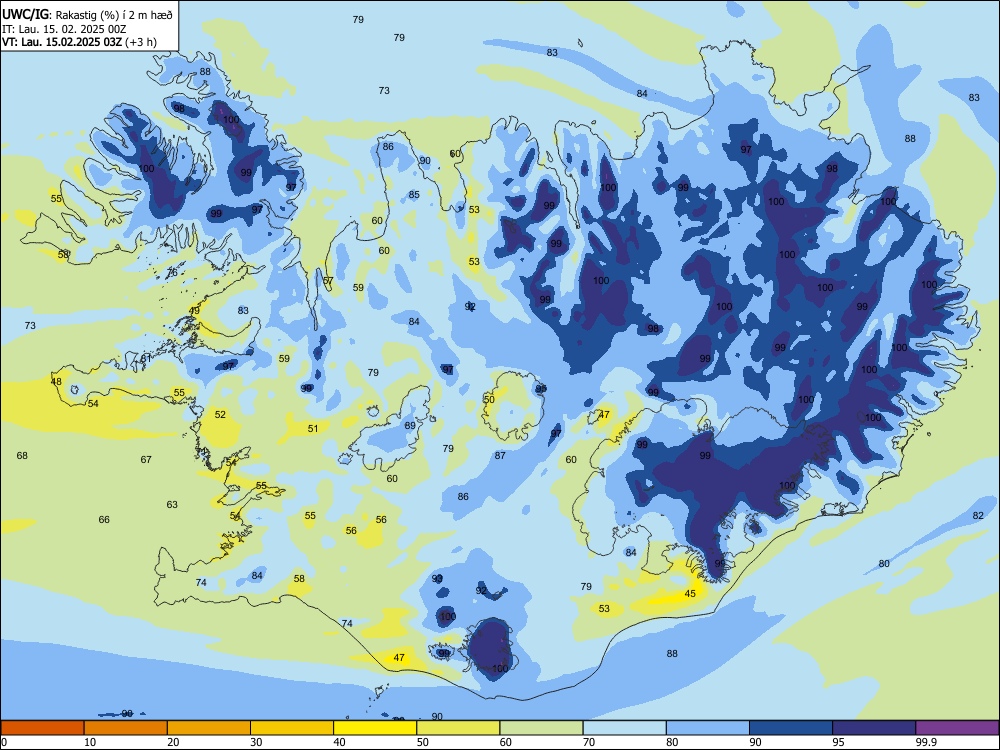This screenshot has height=750, width=1000.
Task: Click the humidity value '67' over the sea
Action: pos(146,459)
